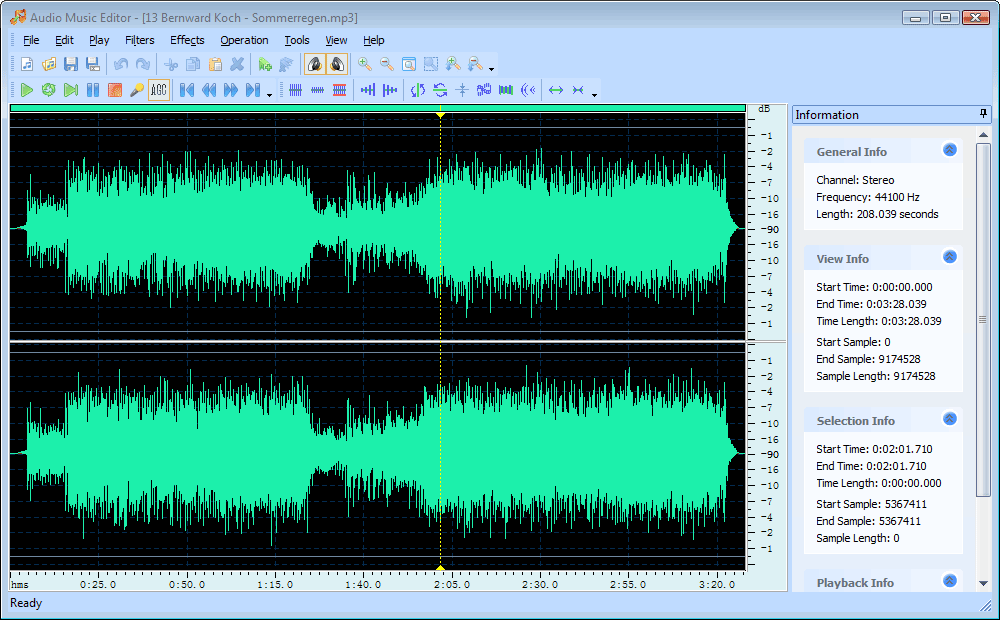Redo the last action

143,64
